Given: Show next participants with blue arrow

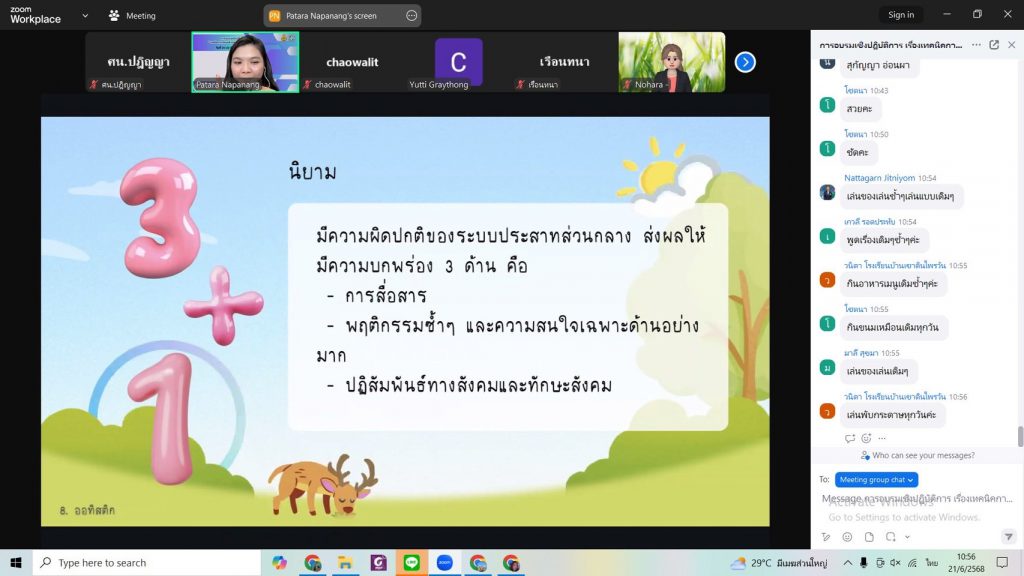Looking at the screenshot, I should [x=745, y=62].
